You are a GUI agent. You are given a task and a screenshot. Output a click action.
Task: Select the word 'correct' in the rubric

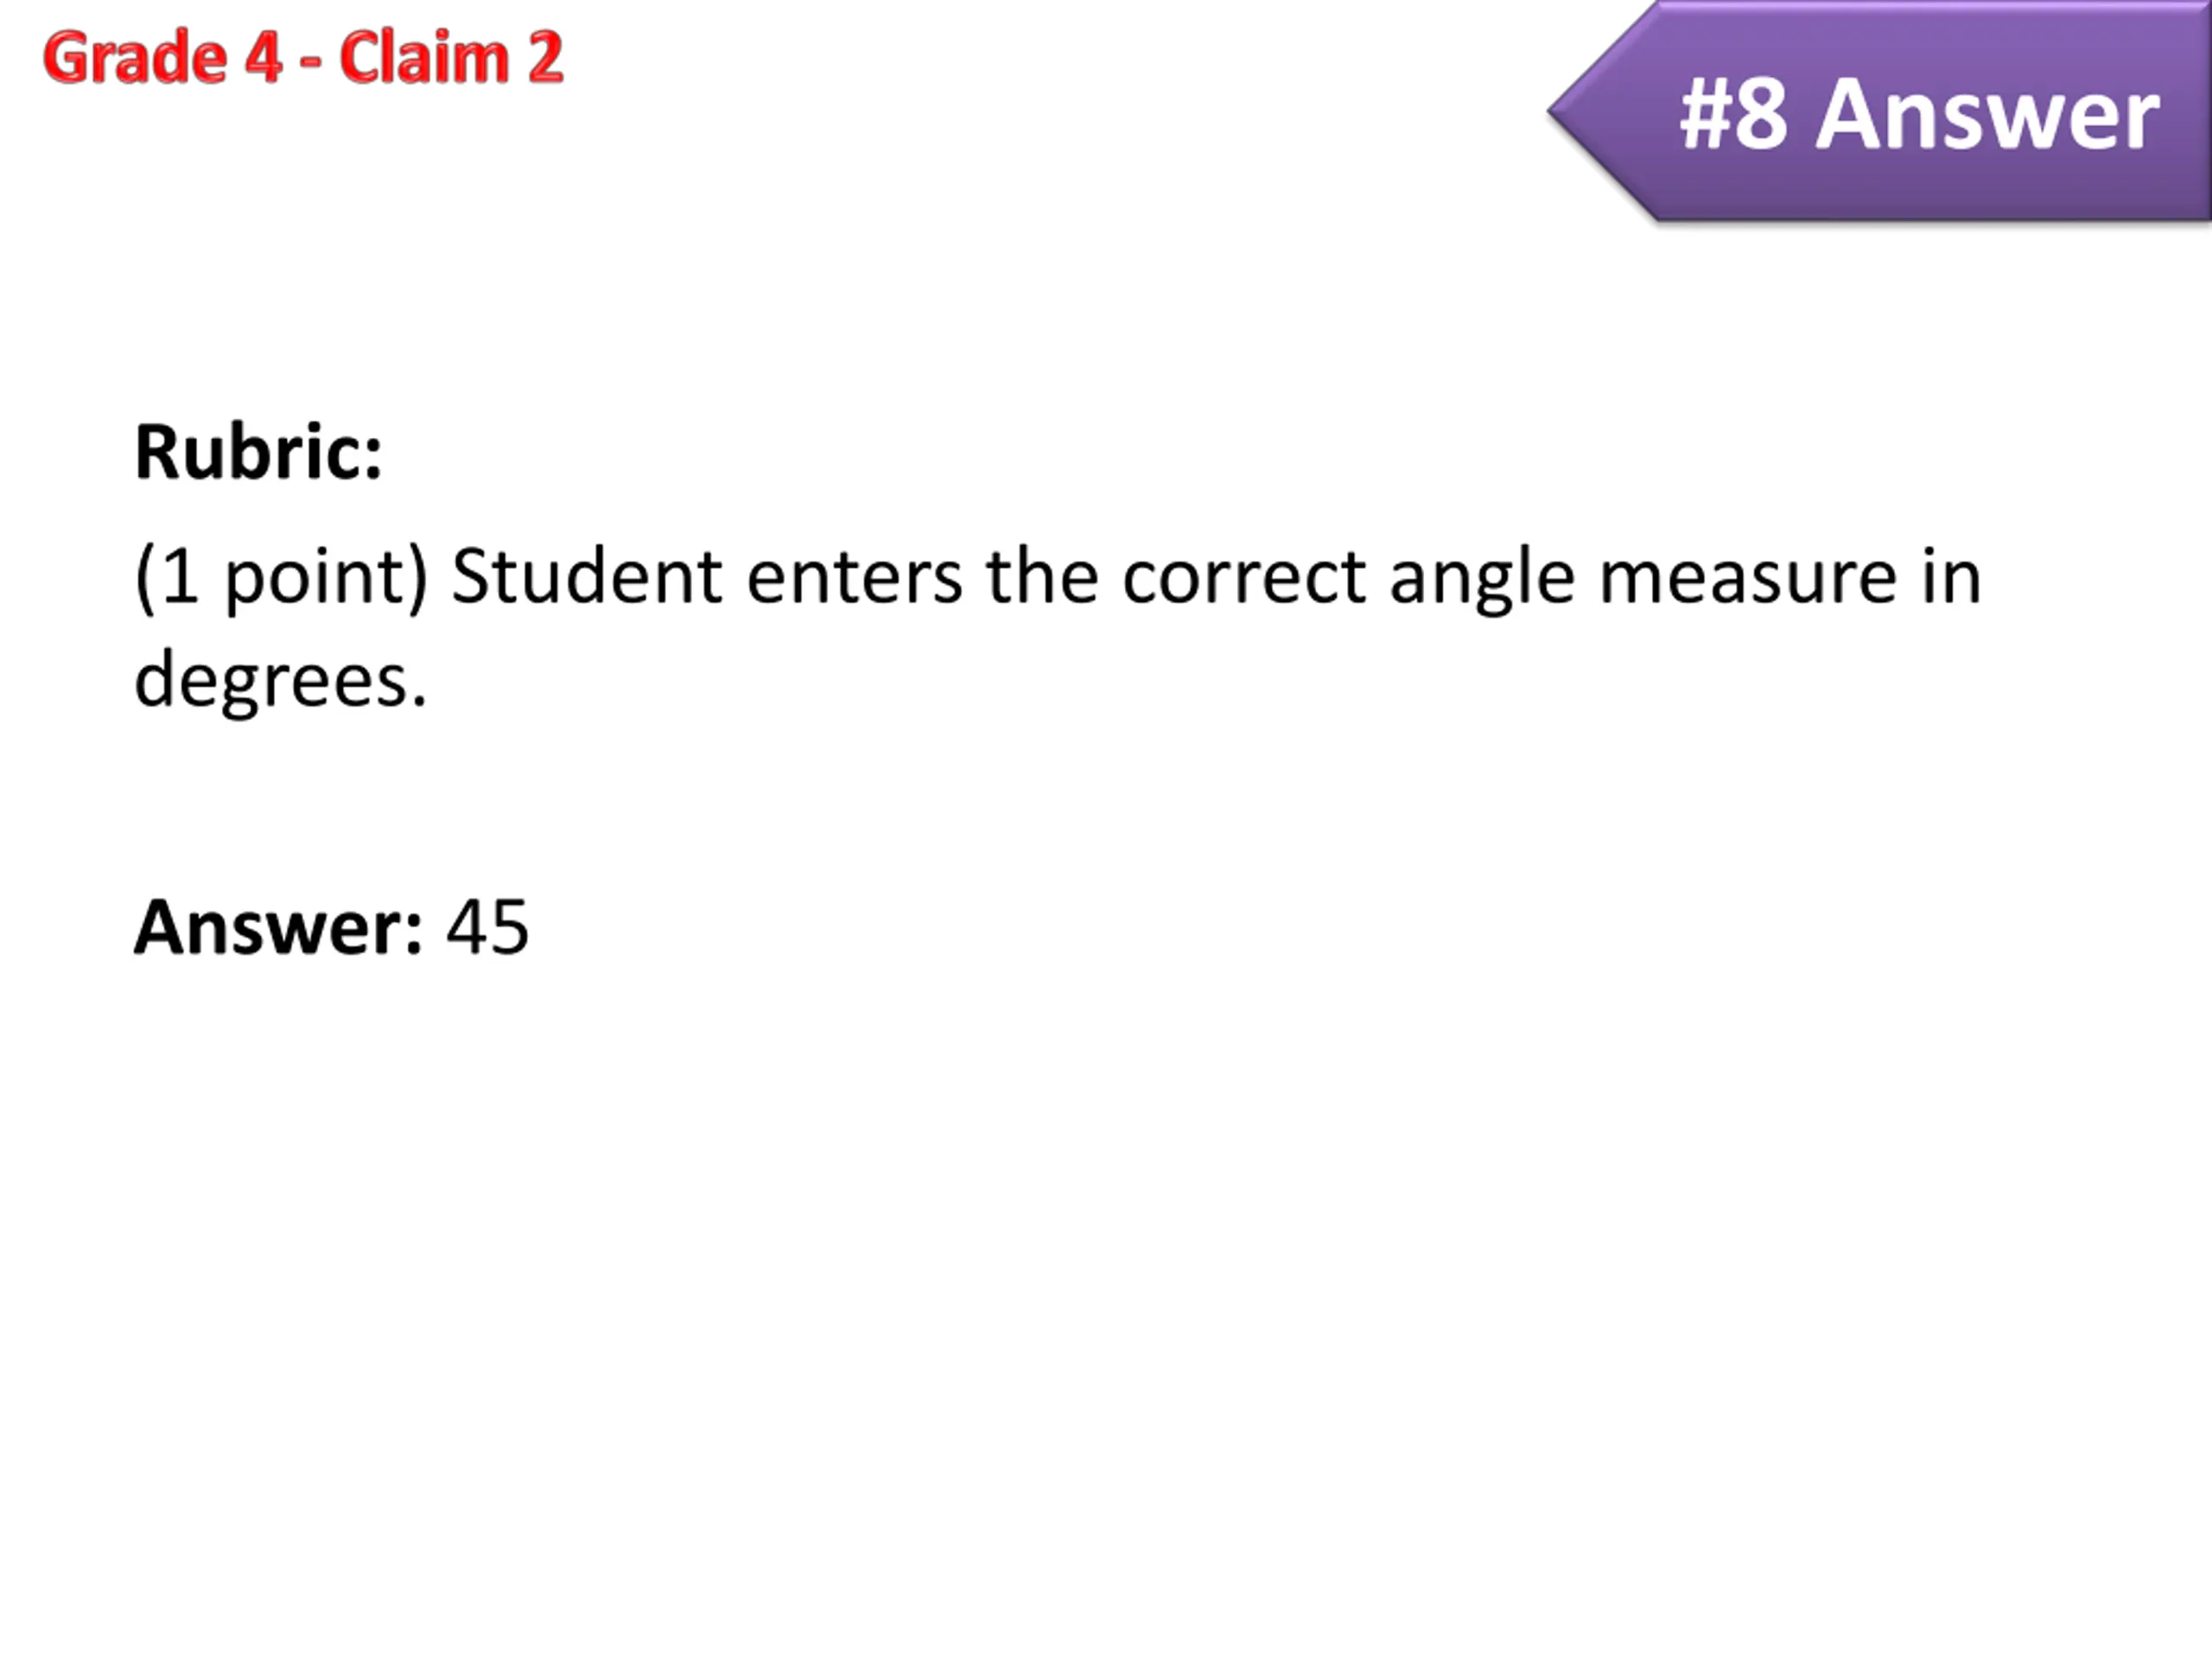pos(1244,579)
